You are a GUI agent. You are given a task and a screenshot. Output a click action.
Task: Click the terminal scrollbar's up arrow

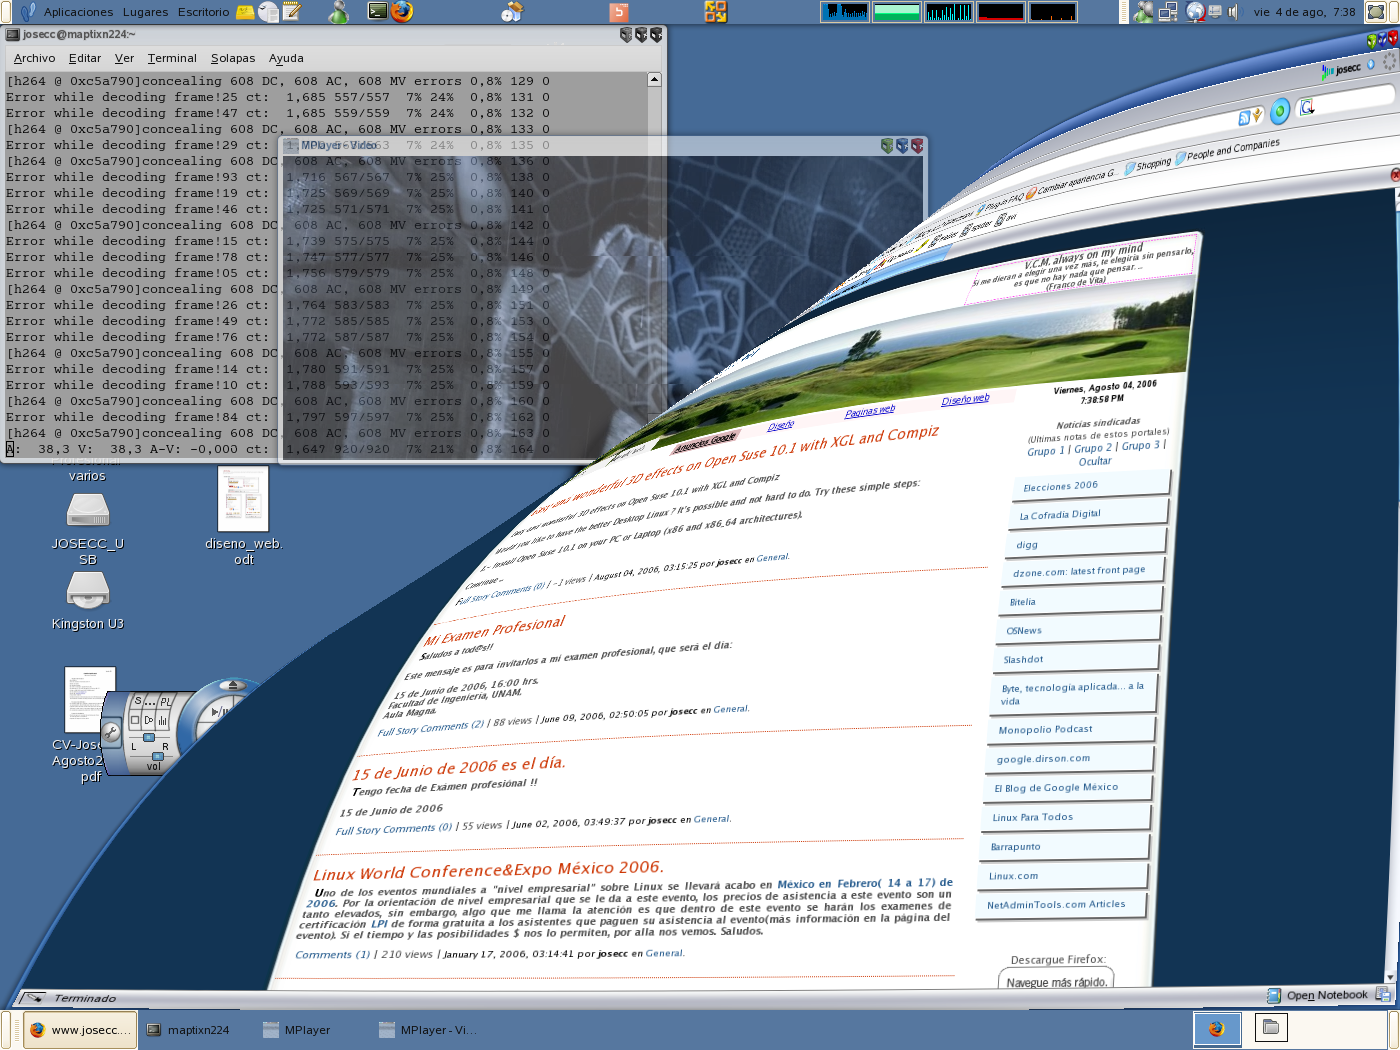pos(654,79)
